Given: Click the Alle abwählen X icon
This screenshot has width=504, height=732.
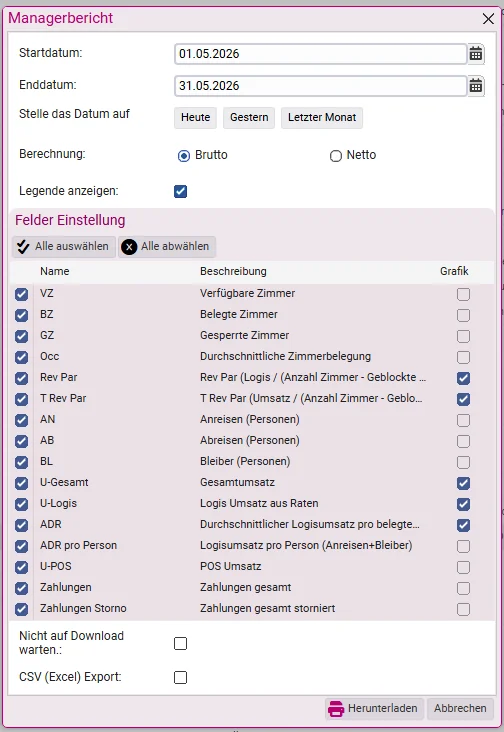Looking at the screenshot, I should (129, 246).
